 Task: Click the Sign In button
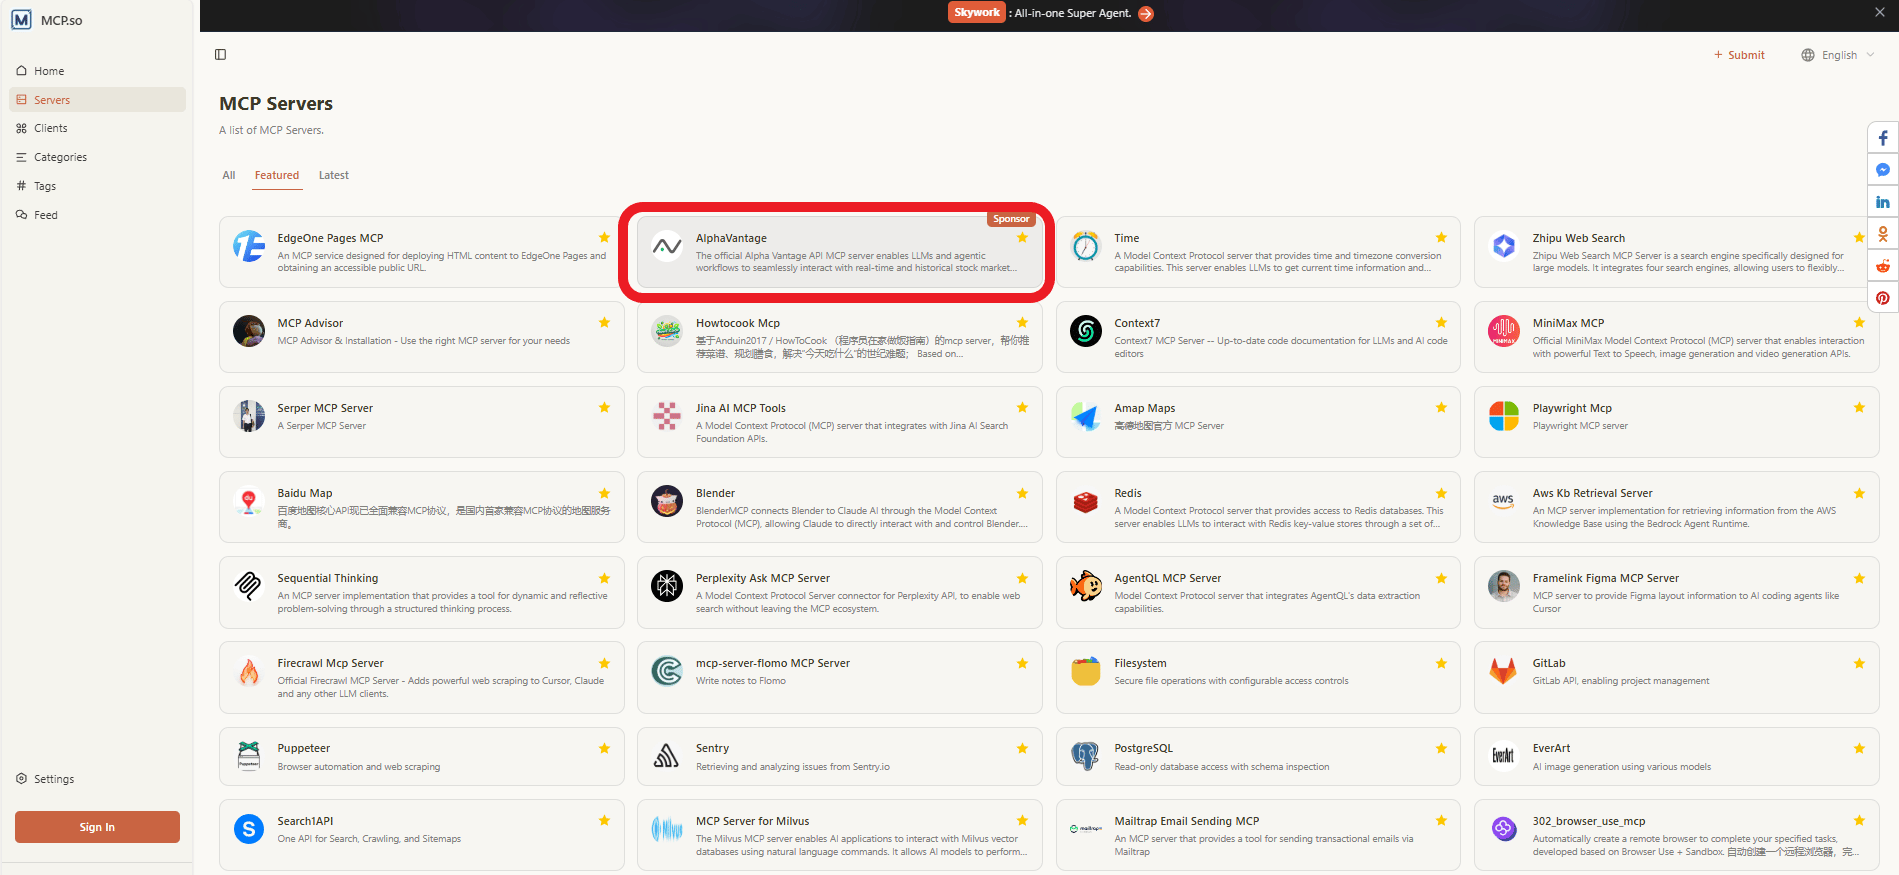(x=97, y=827)
